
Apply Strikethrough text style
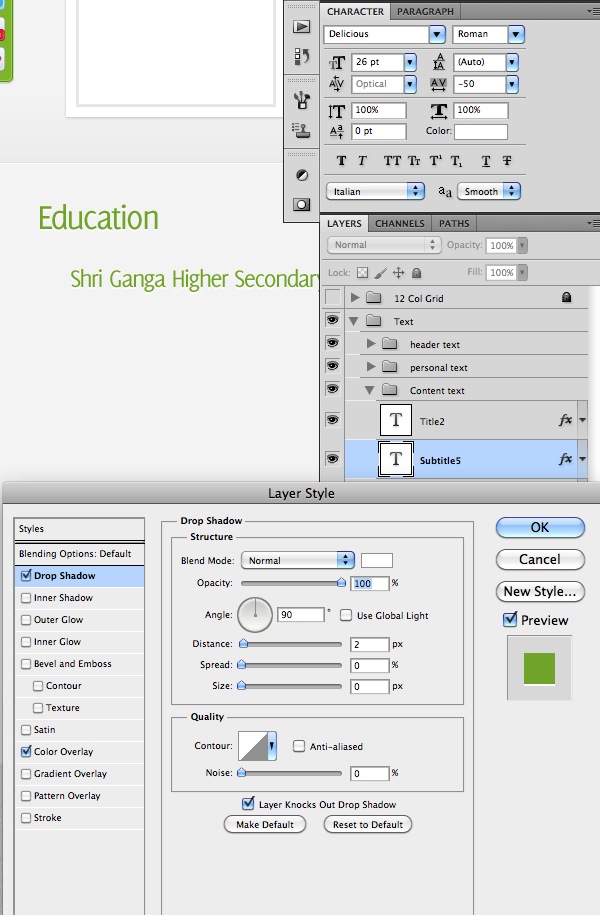[507, 160]
